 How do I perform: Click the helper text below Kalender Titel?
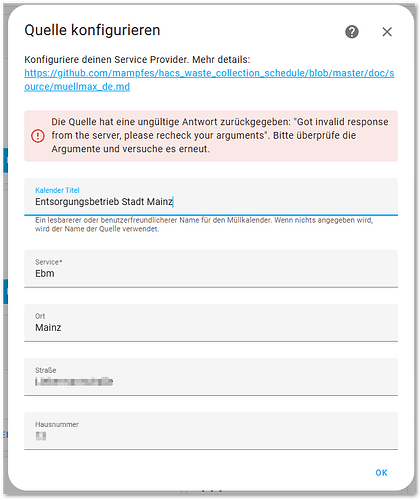(204, 225)
